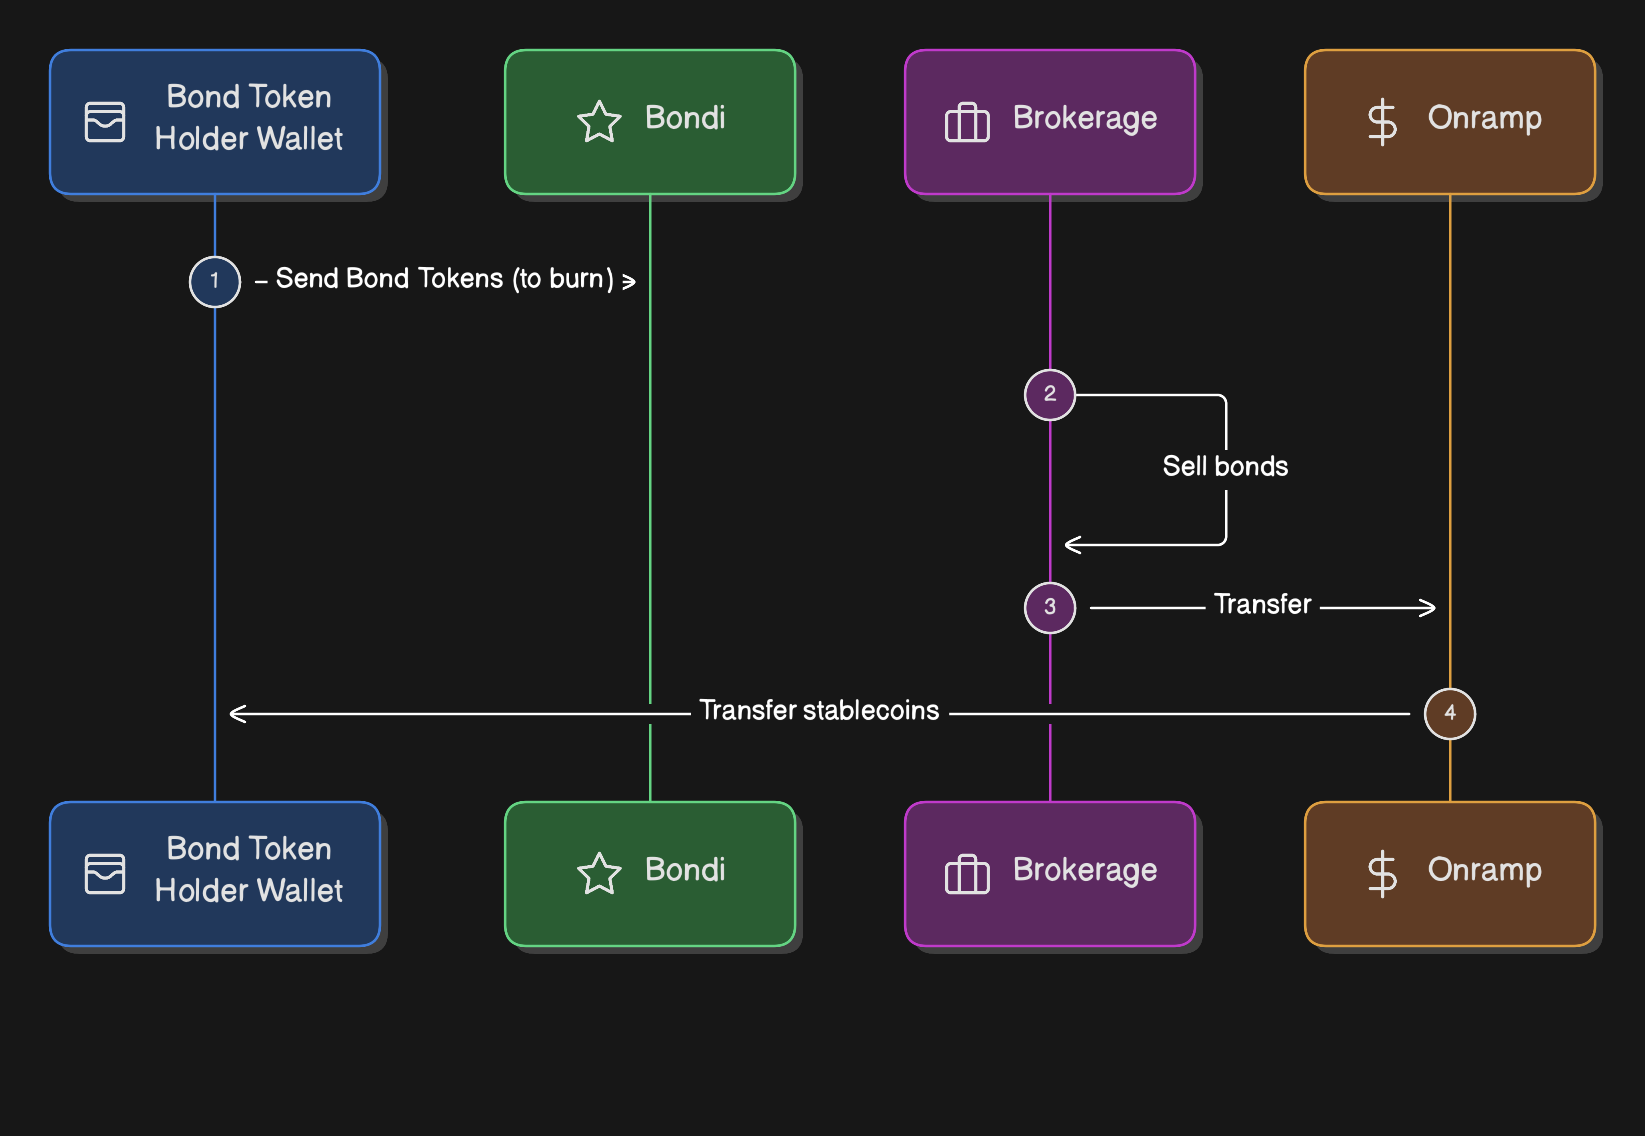Click the "Send Bond Tokens (to burn)" label
The width and height of the screenshot is (1645, 1136).
point(445,279)
